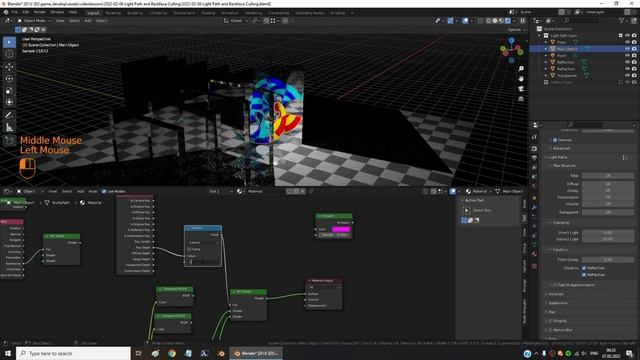
Task: Expand the Subdivision panel
Action: pyautogui.click(x=558, y=303)
